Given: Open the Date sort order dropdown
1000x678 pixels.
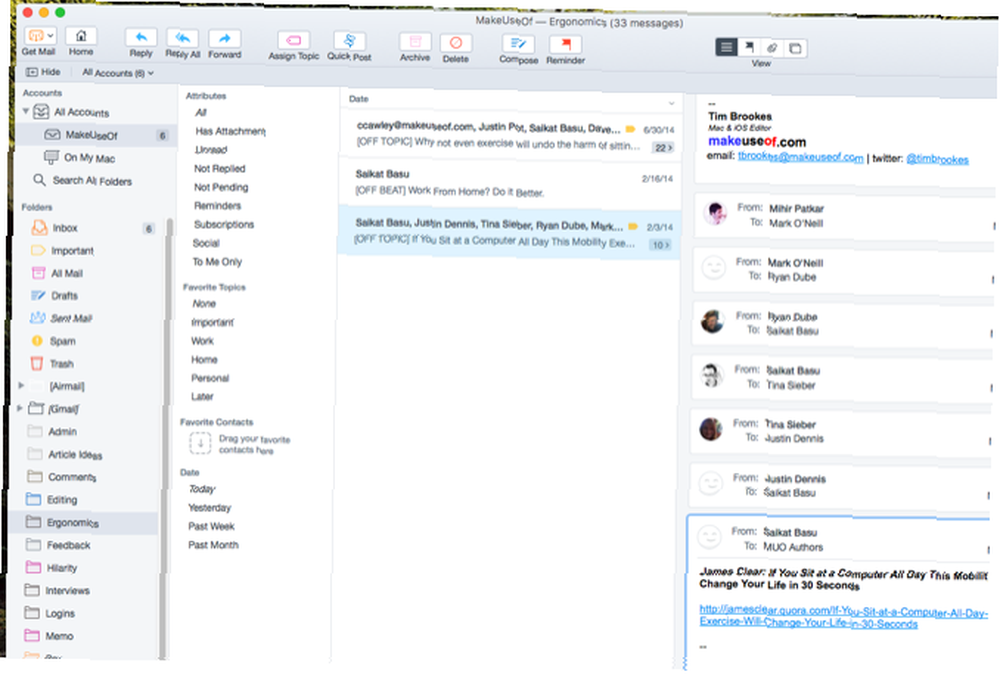Looking at the screenshot, I should 672,103.
